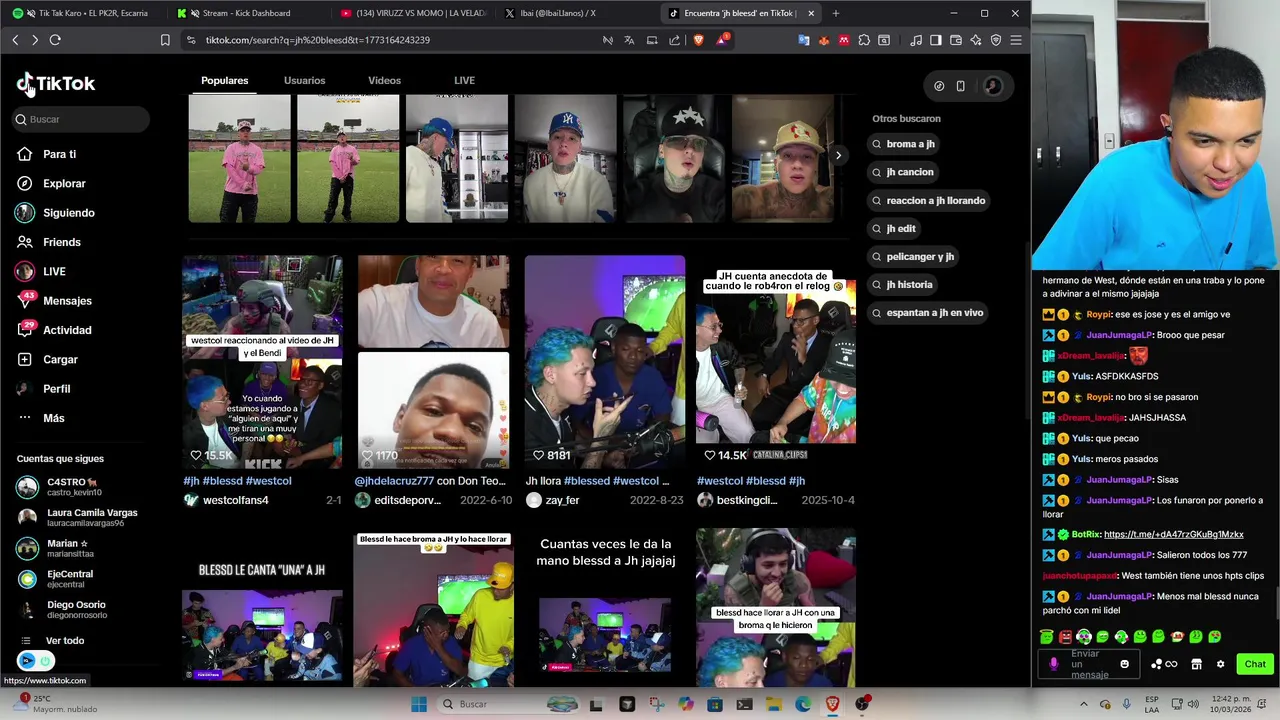Click green Chat send button
This screenshot has width=1280, height=720.
1255,664
